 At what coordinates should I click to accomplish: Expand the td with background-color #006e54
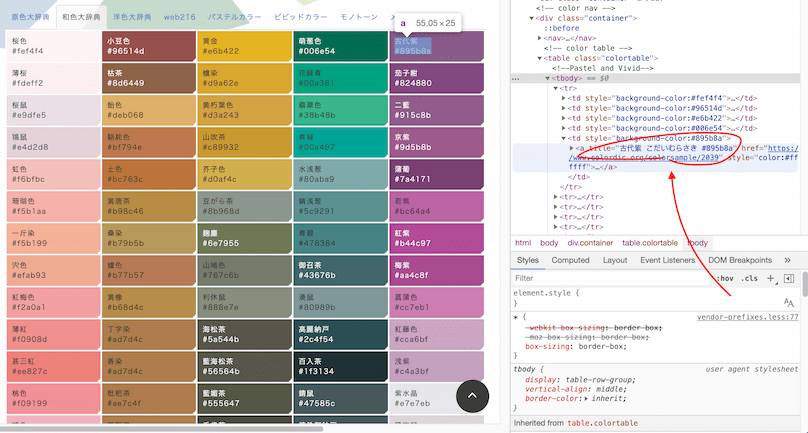pyautogui.click(x=564, y=128)
